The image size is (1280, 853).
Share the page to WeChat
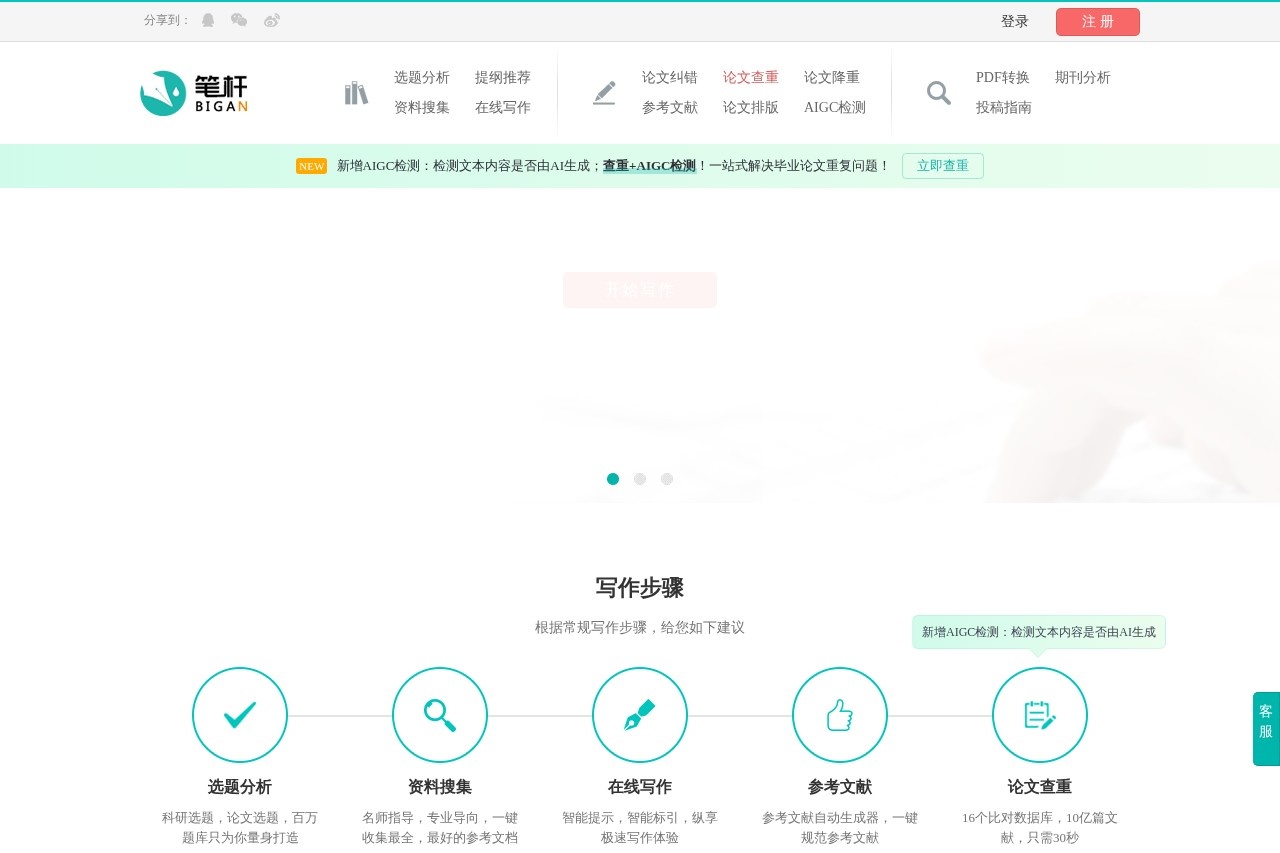tap(237, 20)
